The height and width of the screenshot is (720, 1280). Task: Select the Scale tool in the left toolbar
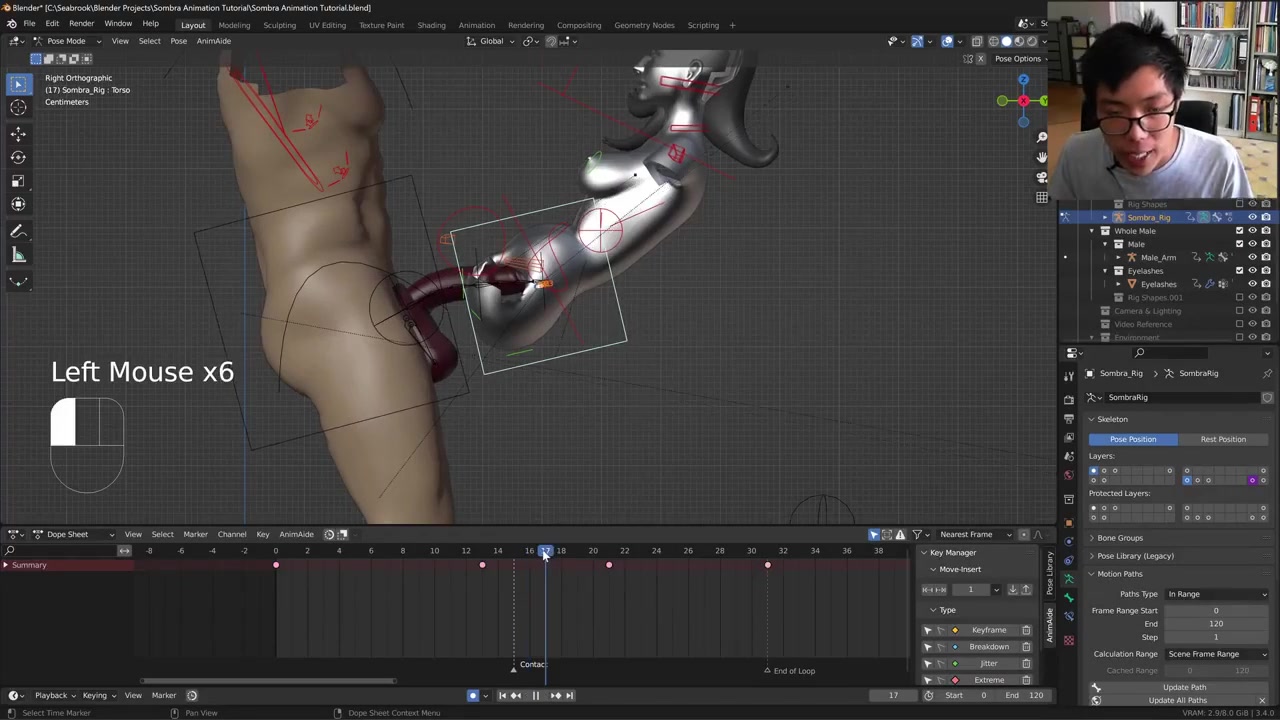pos(18,181)
